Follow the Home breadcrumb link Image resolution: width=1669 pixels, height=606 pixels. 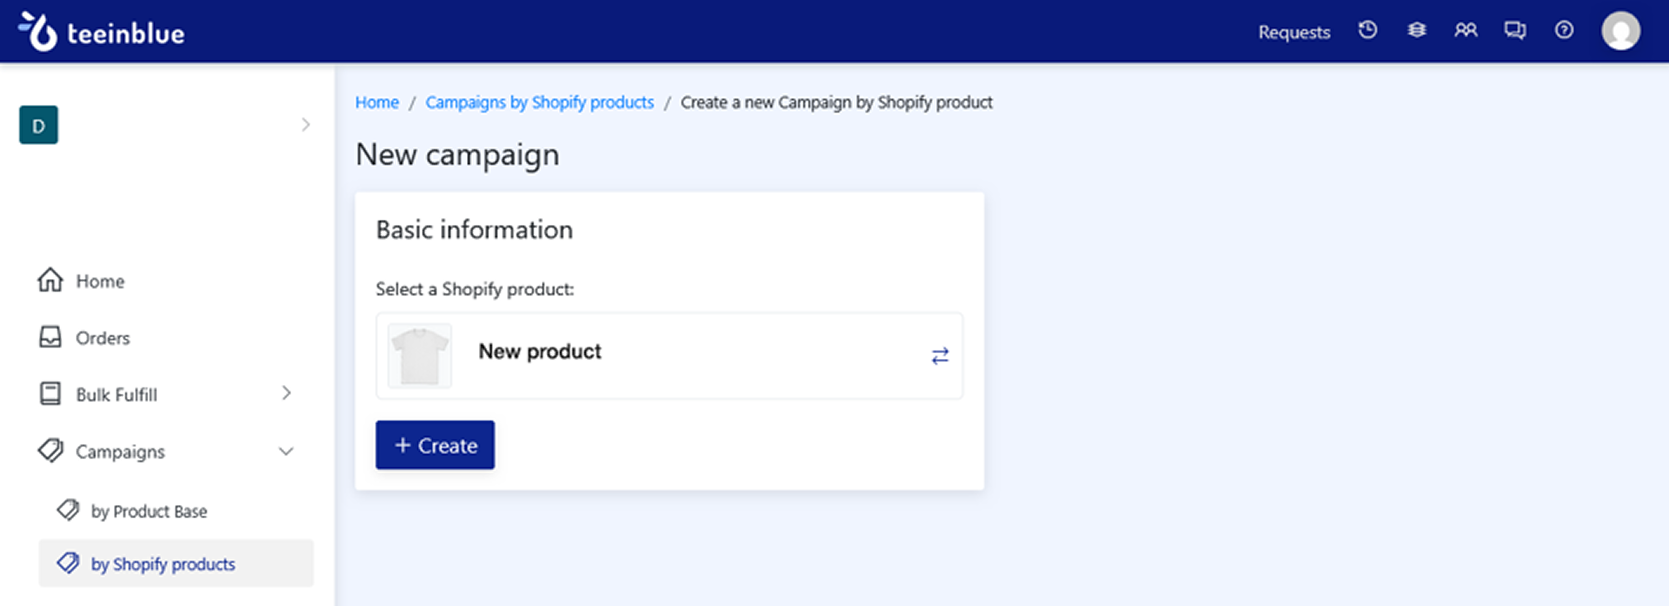pos(377,102)
